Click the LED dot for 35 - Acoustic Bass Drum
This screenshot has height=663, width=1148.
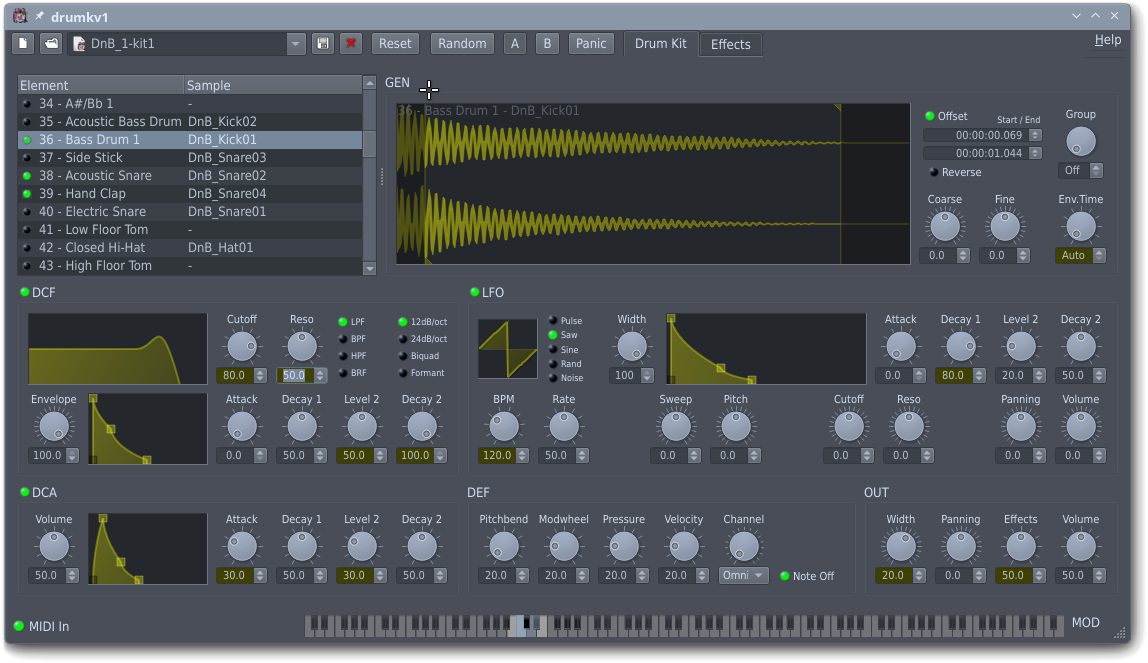[x=27, y=121]
